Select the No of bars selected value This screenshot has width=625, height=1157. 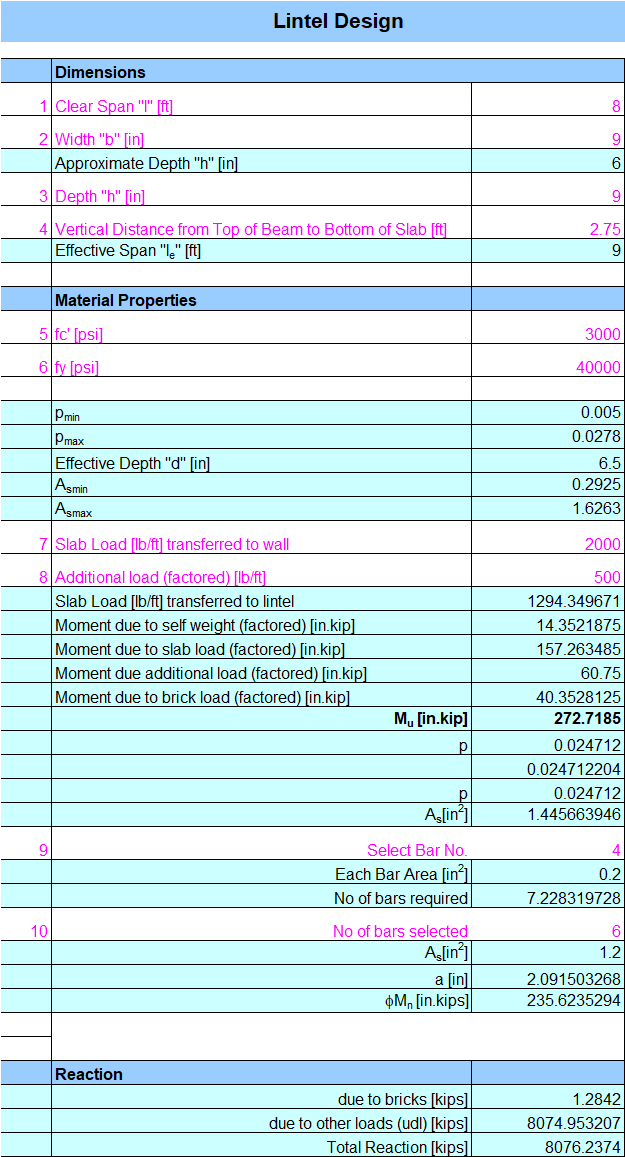[548, 924]
